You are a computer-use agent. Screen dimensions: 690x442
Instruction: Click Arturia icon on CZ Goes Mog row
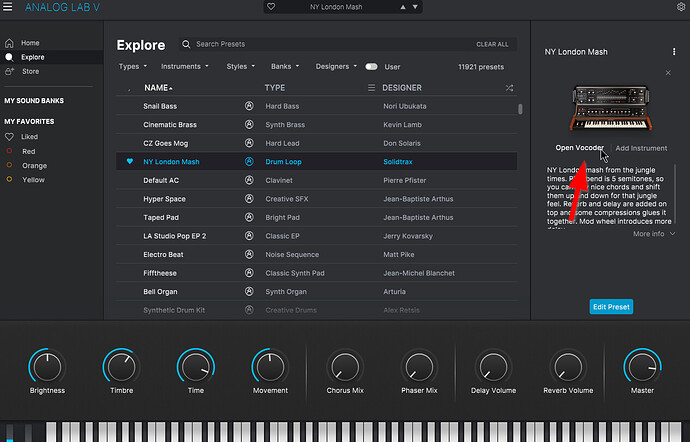(249, 143)
